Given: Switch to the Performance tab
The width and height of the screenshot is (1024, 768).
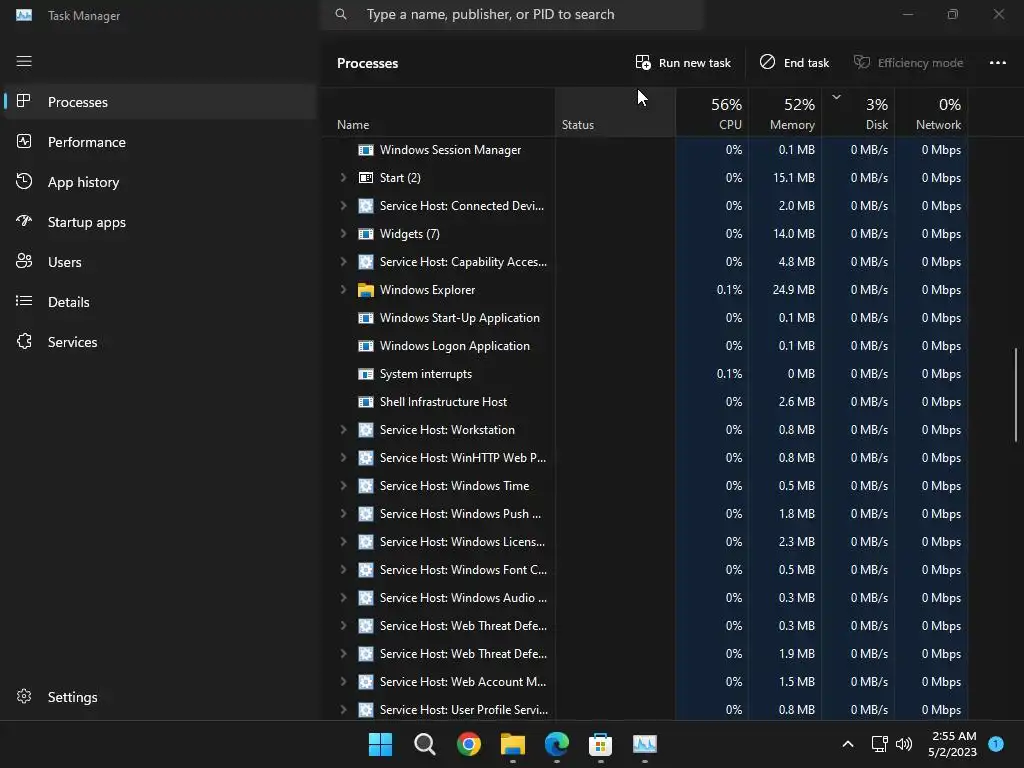Looking at the screenshot, I should 159,142.
